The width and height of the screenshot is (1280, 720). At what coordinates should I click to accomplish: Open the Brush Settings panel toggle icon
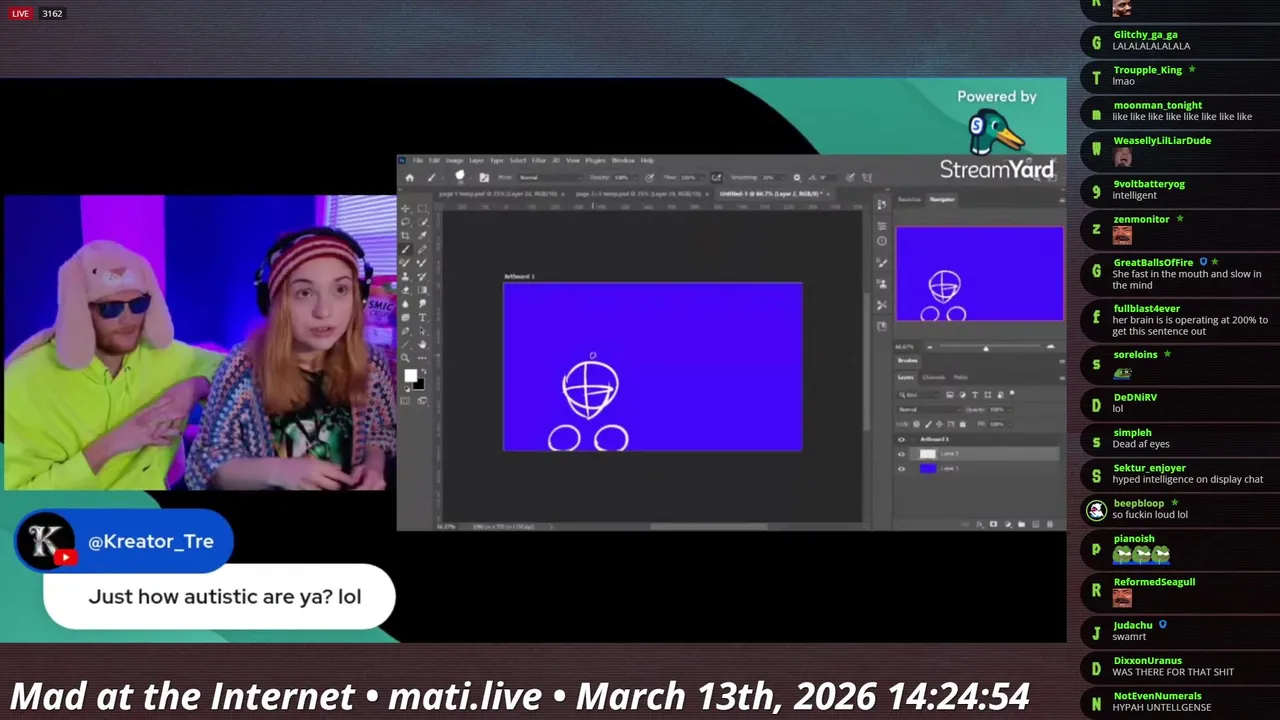tap(484, 177)
